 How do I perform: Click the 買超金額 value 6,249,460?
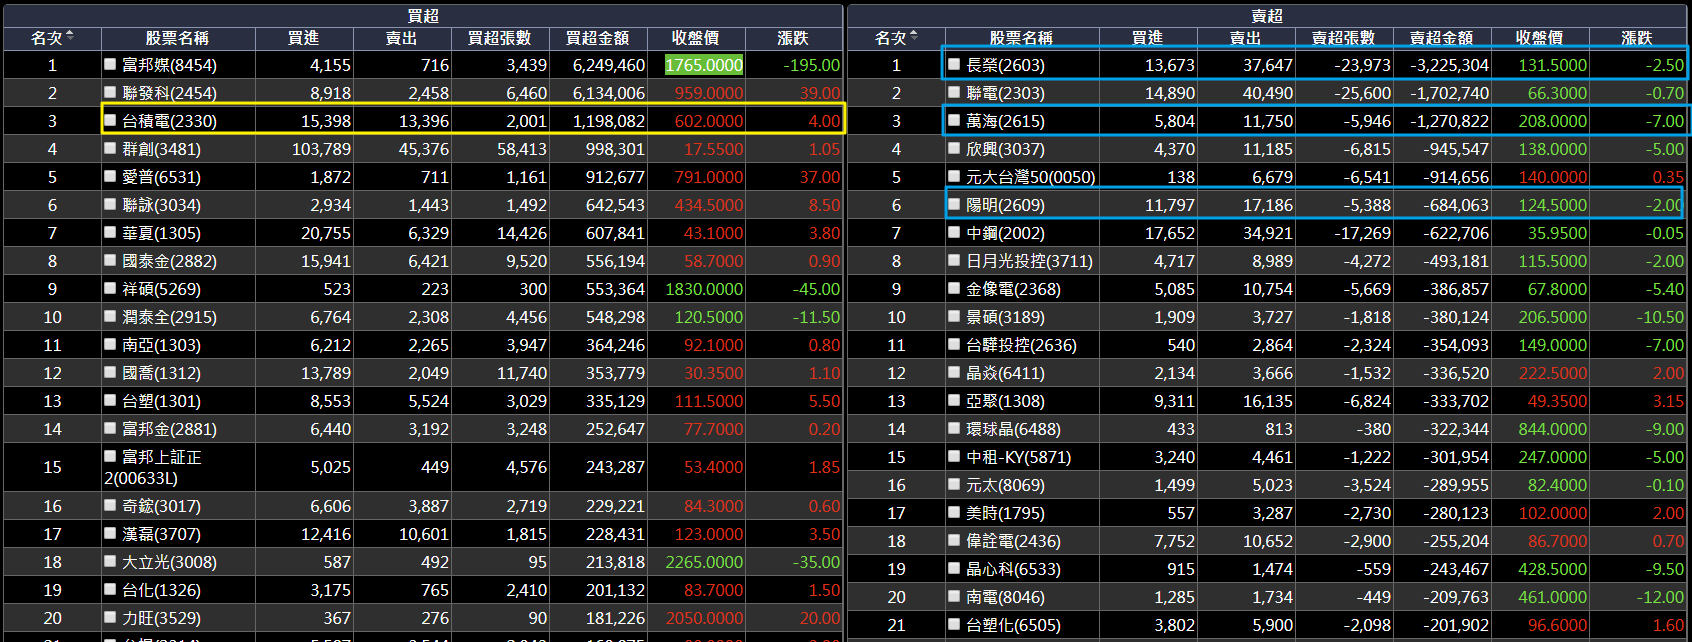pyautogui.click(x=609, y=65)
